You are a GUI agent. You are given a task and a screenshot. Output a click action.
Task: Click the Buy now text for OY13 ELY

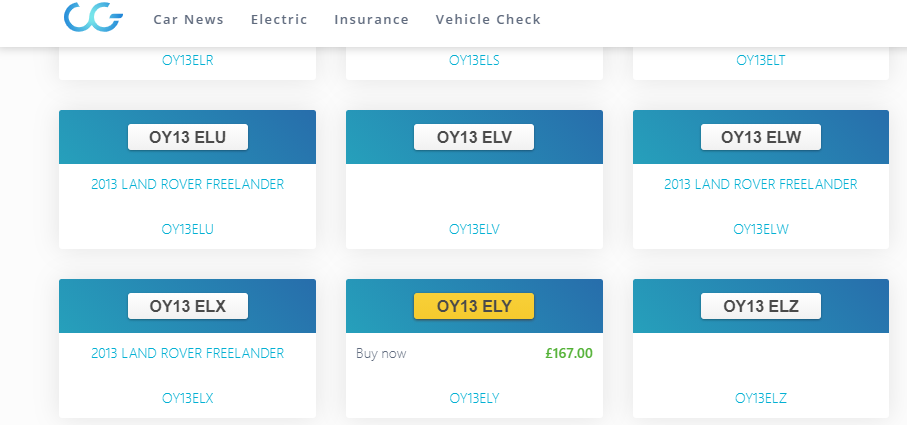[381, 353]
